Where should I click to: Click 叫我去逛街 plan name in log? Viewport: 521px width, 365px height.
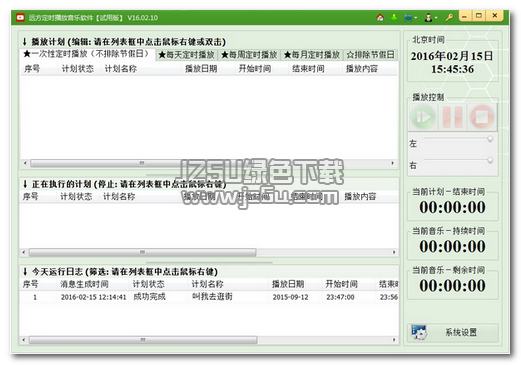coord(212,297)
